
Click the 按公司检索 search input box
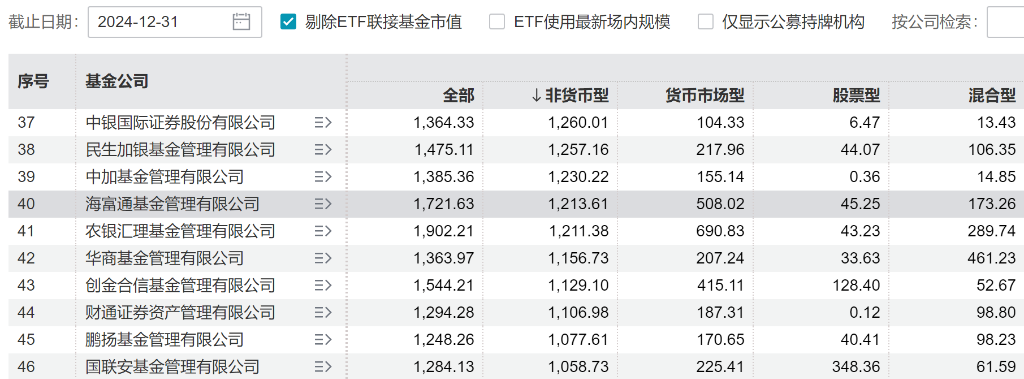point(1006,22)
